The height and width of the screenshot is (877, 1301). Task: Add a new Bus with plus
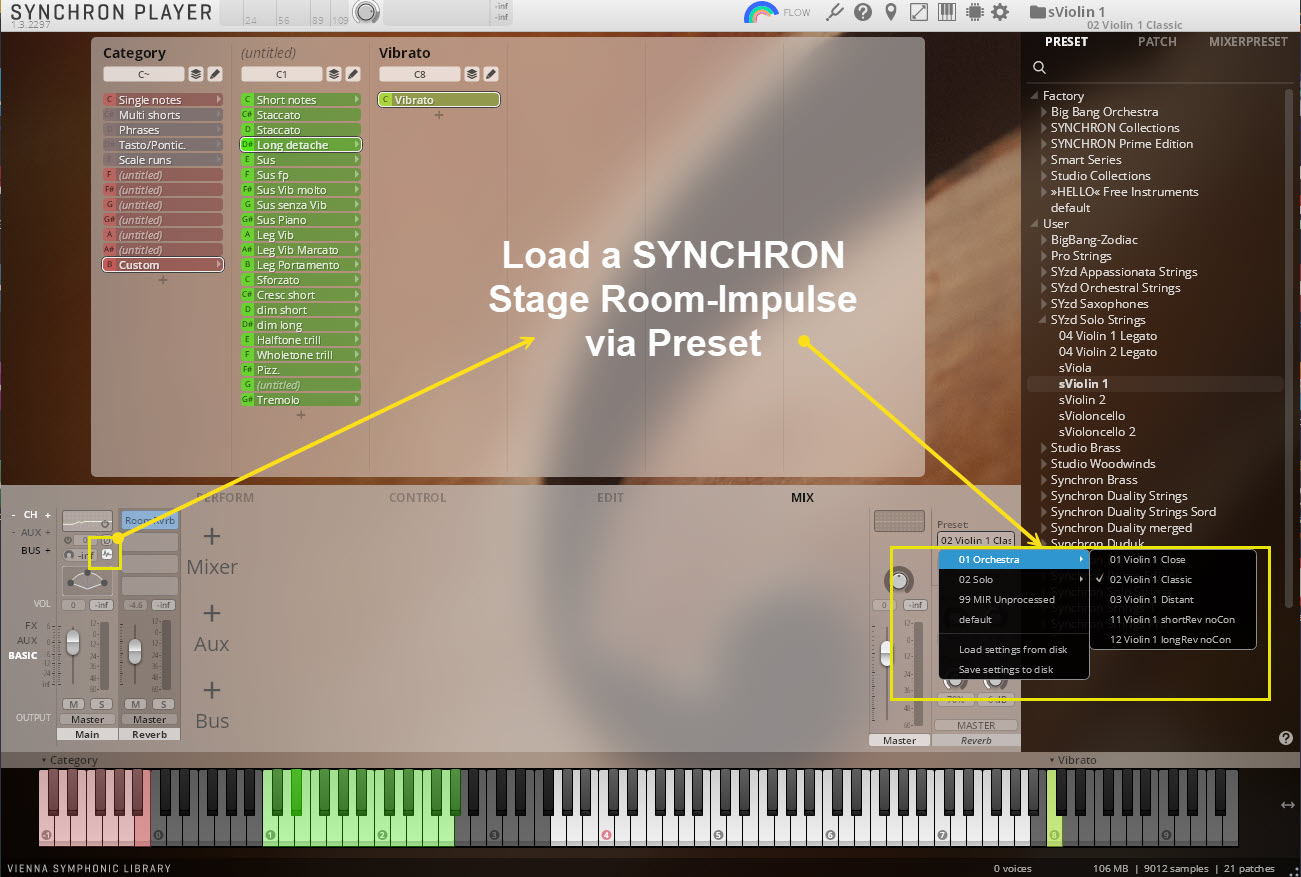tap(212, 691)
